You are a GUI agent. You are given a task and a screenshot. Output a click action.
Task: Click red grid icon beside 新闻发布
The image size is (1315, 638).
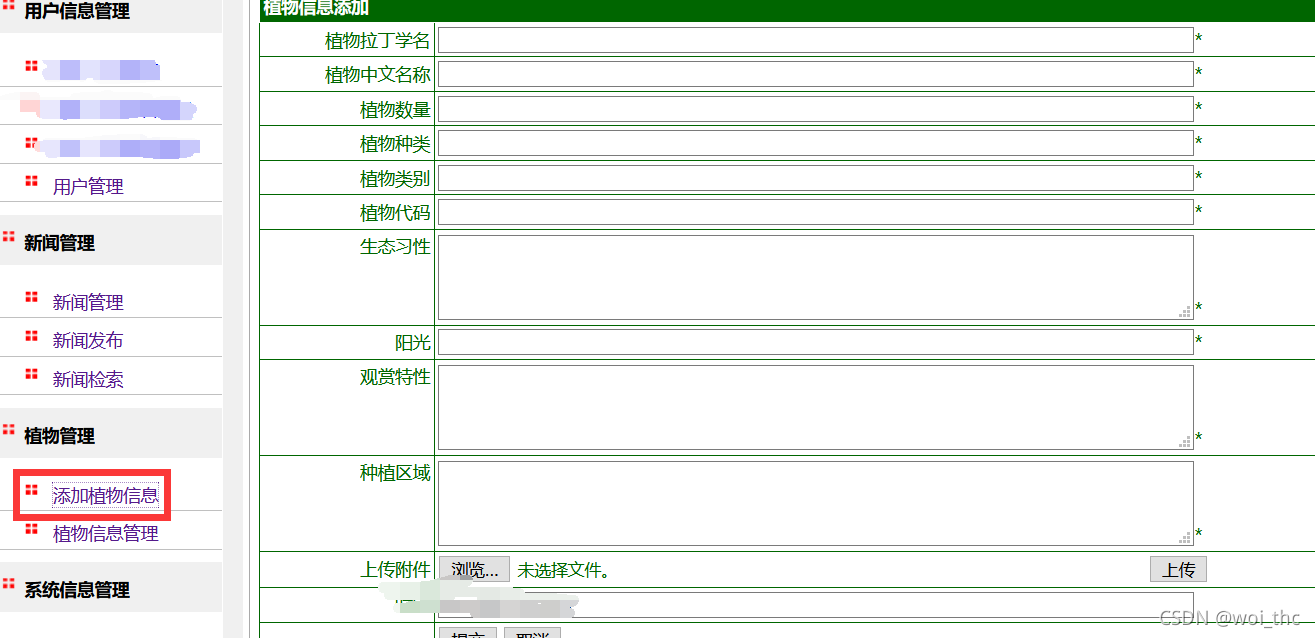pyautogui.click(x=32, y=335)
